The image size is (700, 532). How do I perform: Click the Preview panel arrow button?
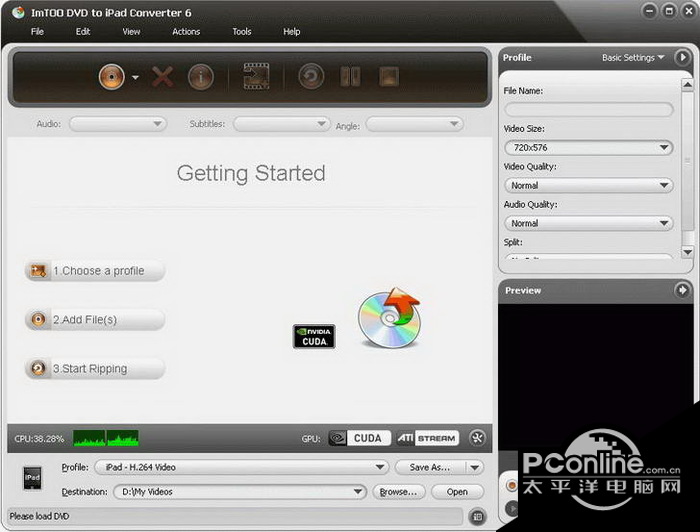[x=682, y=290]
